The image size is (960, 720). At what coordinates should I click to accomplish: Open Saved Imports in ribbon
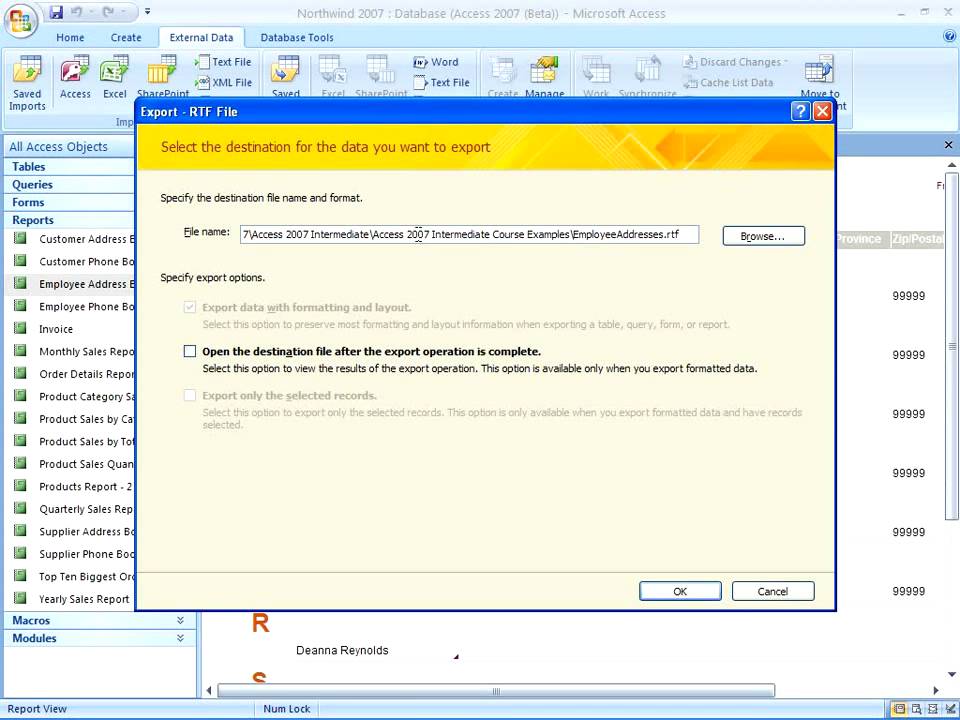pos(27,83)
